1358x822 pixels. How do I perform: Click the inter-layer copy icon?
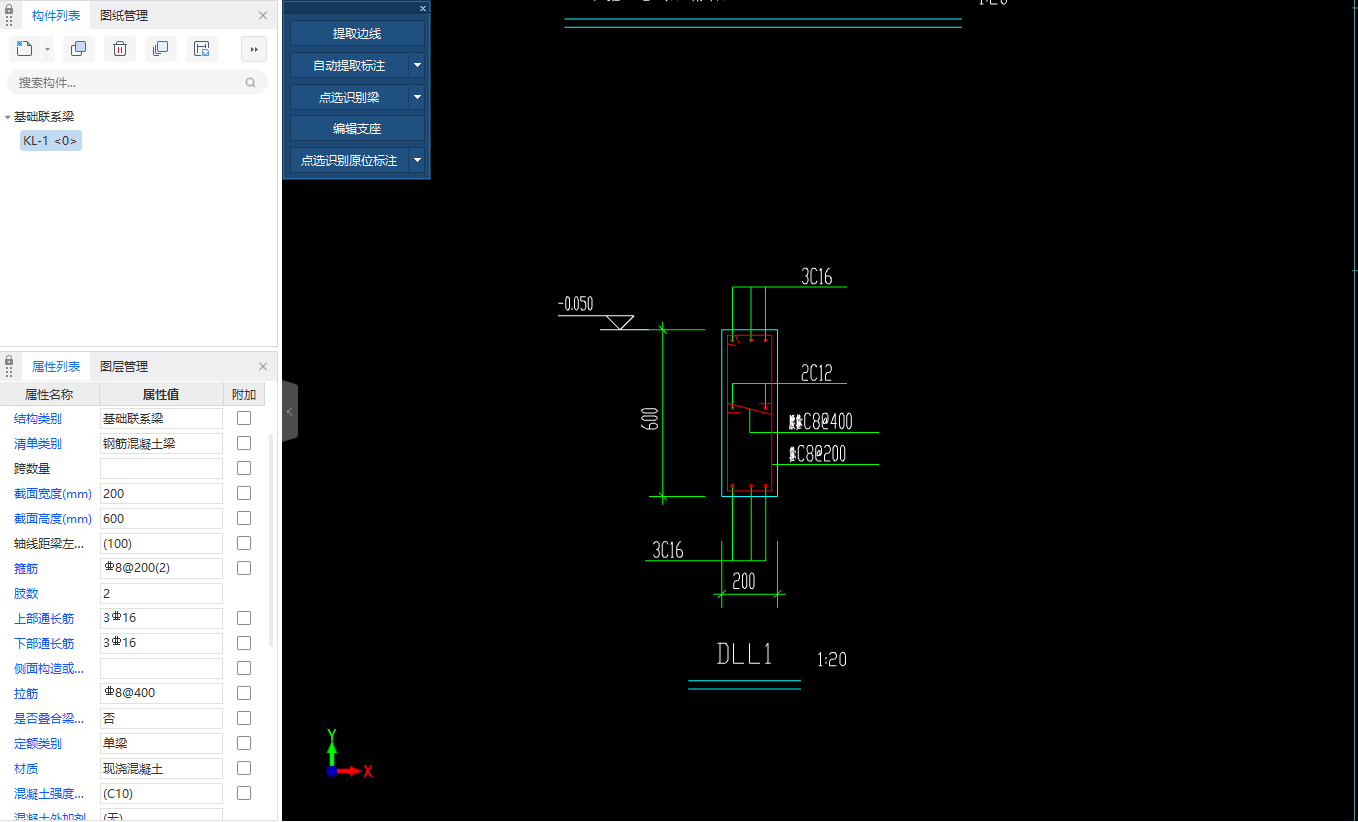tap(160, 49)
